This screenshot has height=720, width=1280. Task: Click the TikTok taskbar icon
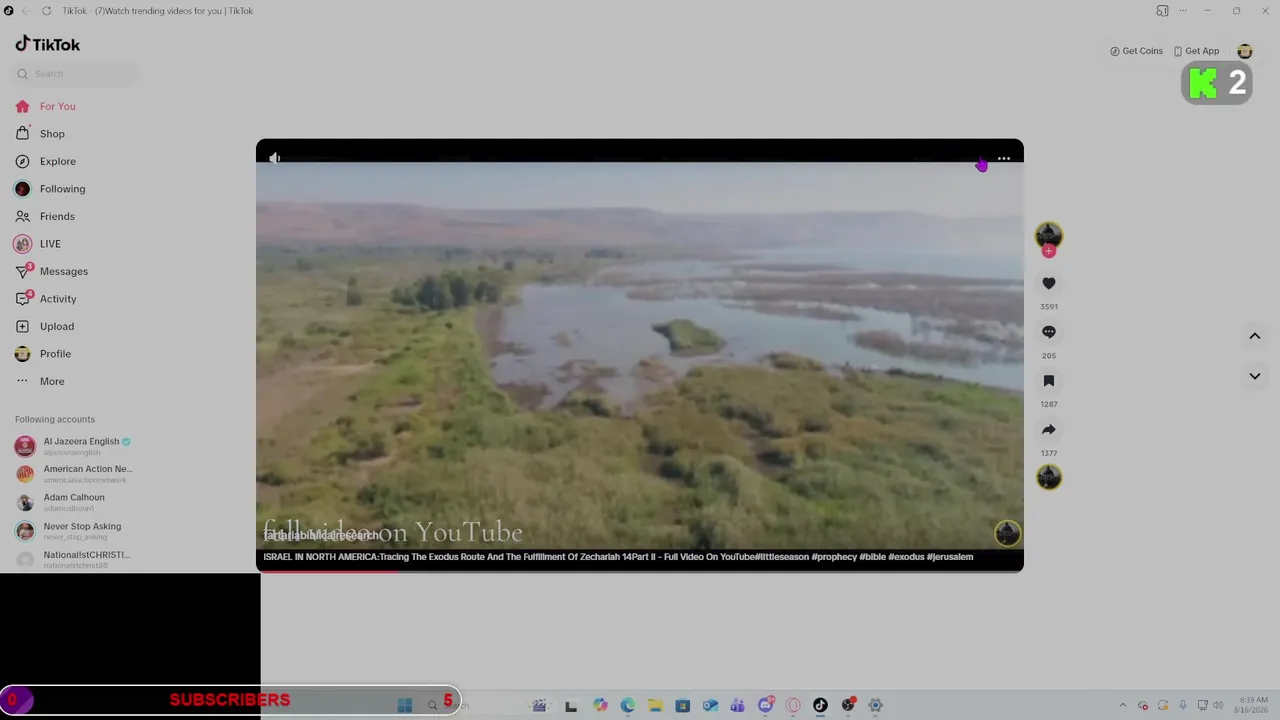coord(820,705)
